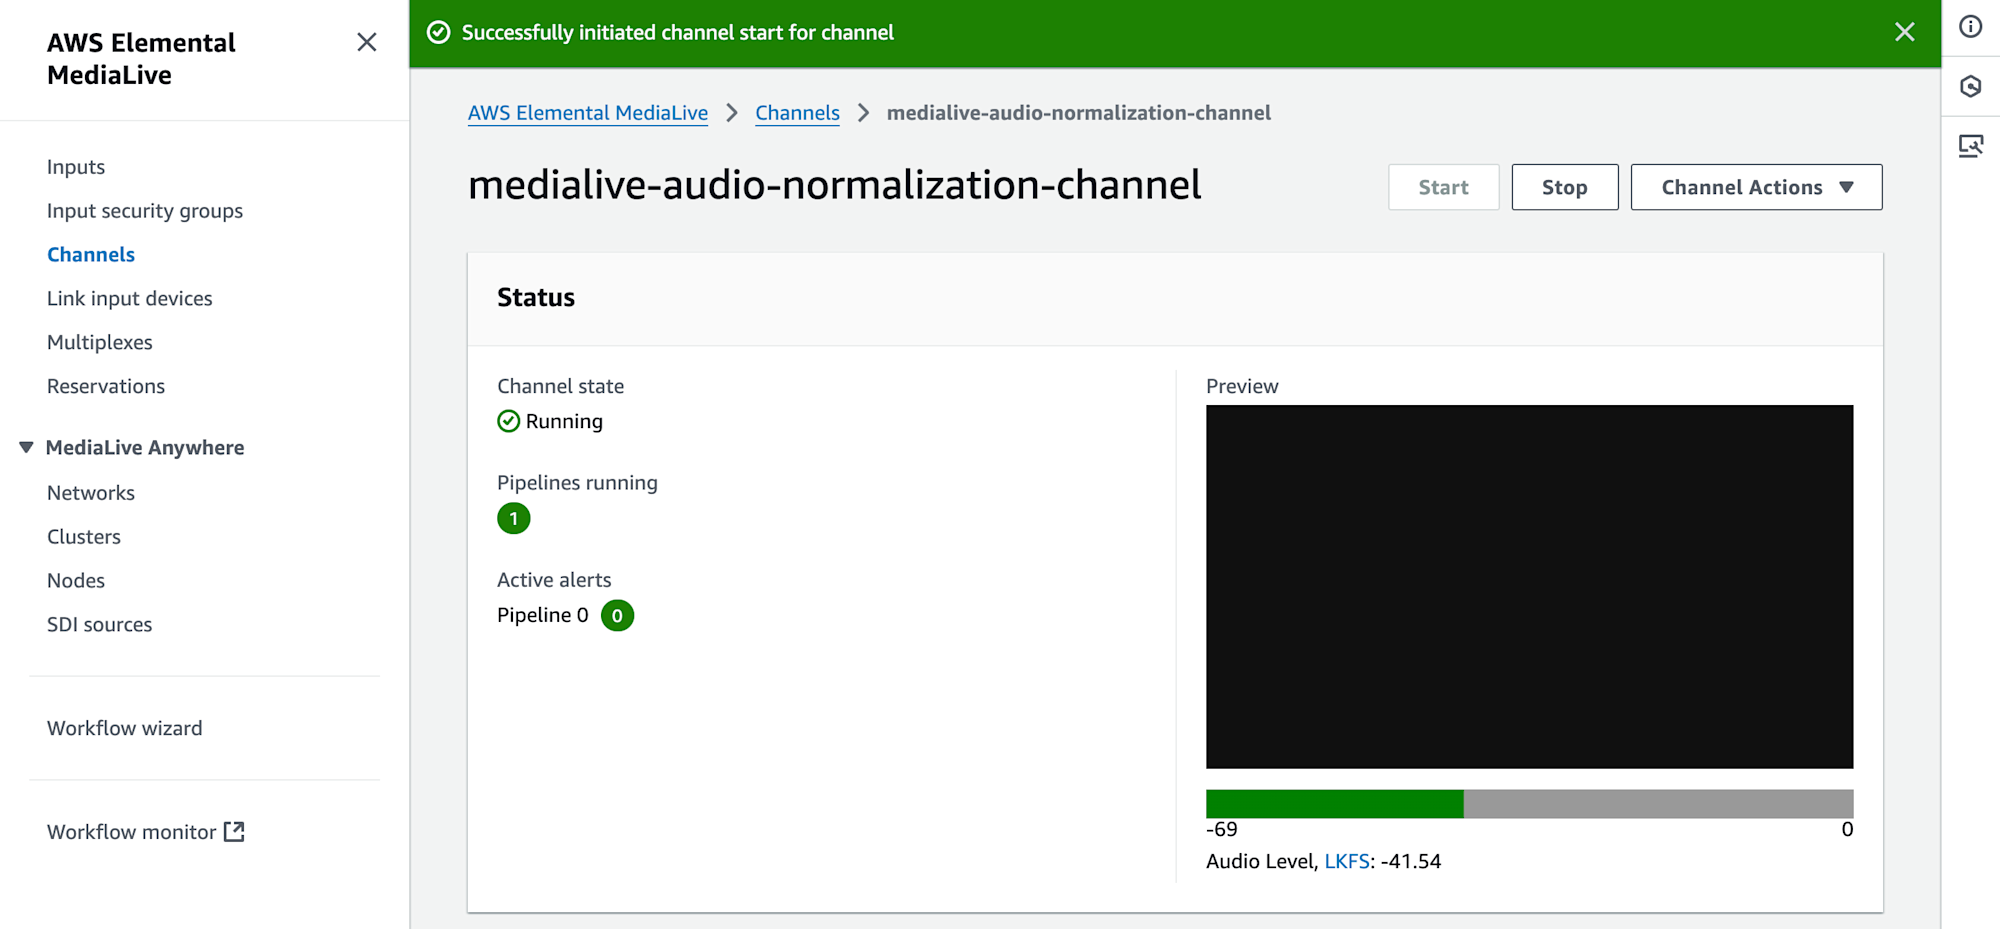Click the success checkmark icon in banner
2000x929 pixels.
coord(438,33)
